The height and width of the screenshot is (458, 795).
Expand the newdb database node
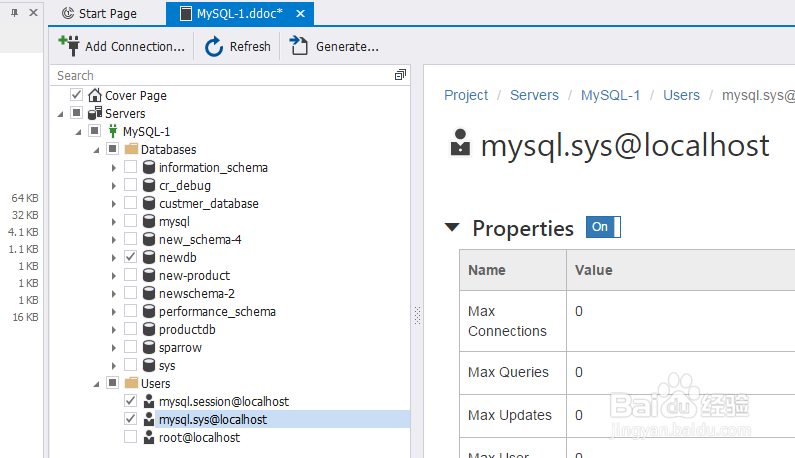click(114, 258)
